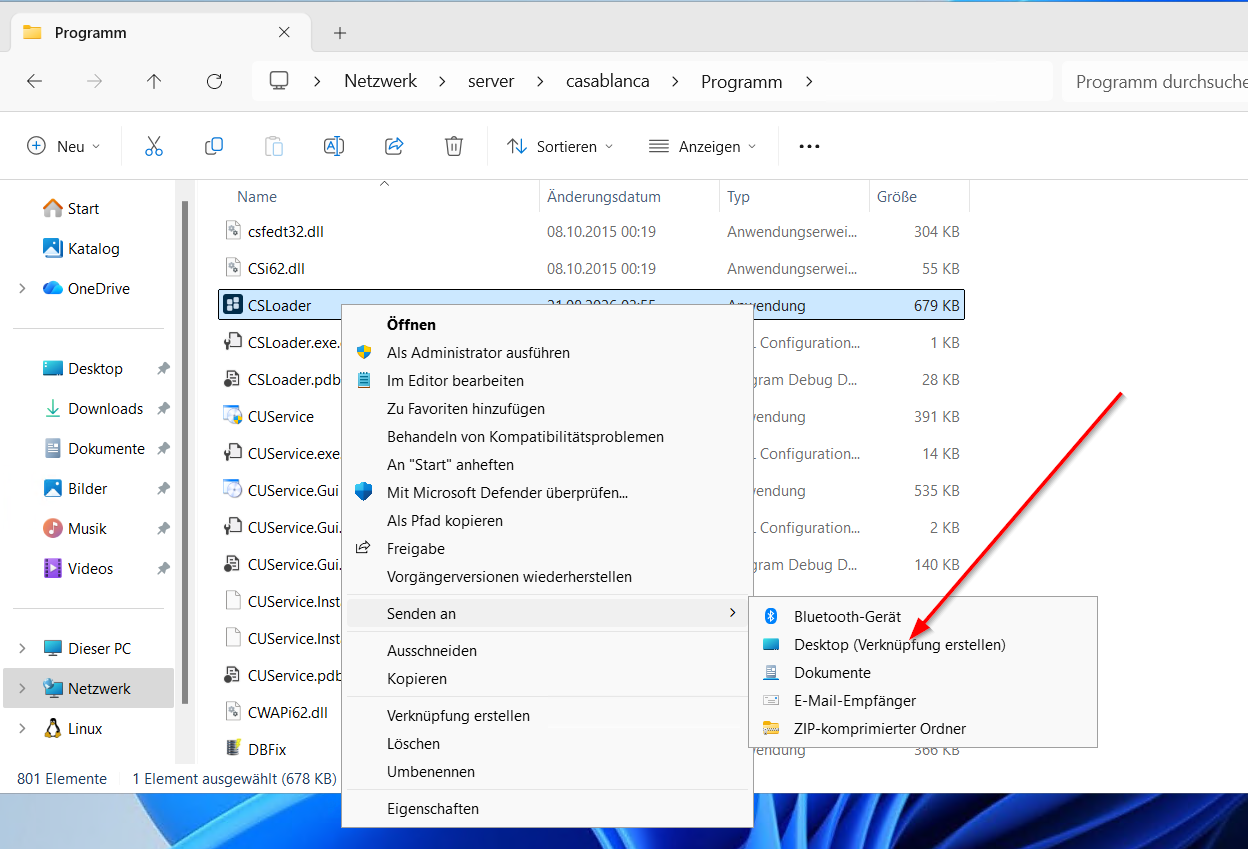Open the Neu dropdown

[64, 146]
